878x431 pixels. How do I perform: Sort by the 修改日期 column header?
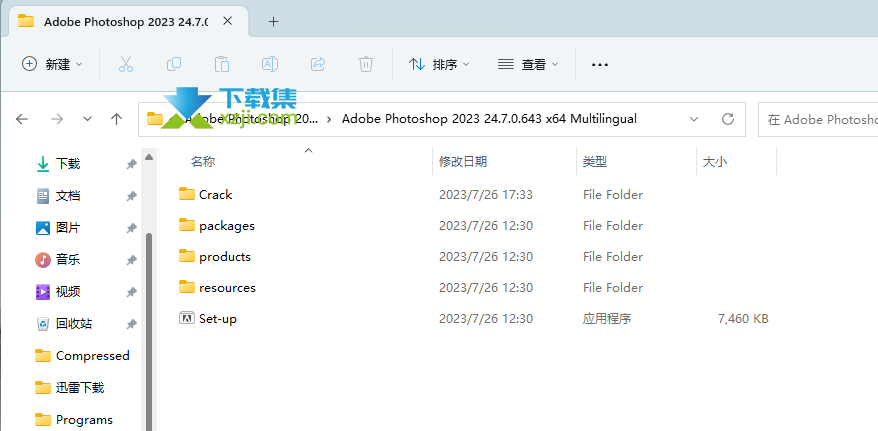463,162
